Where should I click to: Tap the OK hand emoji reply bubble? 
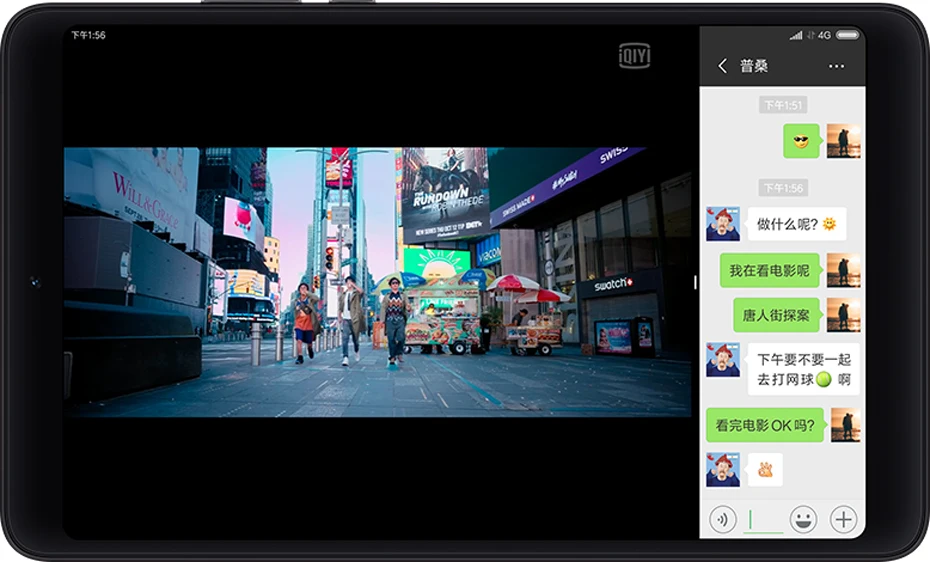pos(765,470)
